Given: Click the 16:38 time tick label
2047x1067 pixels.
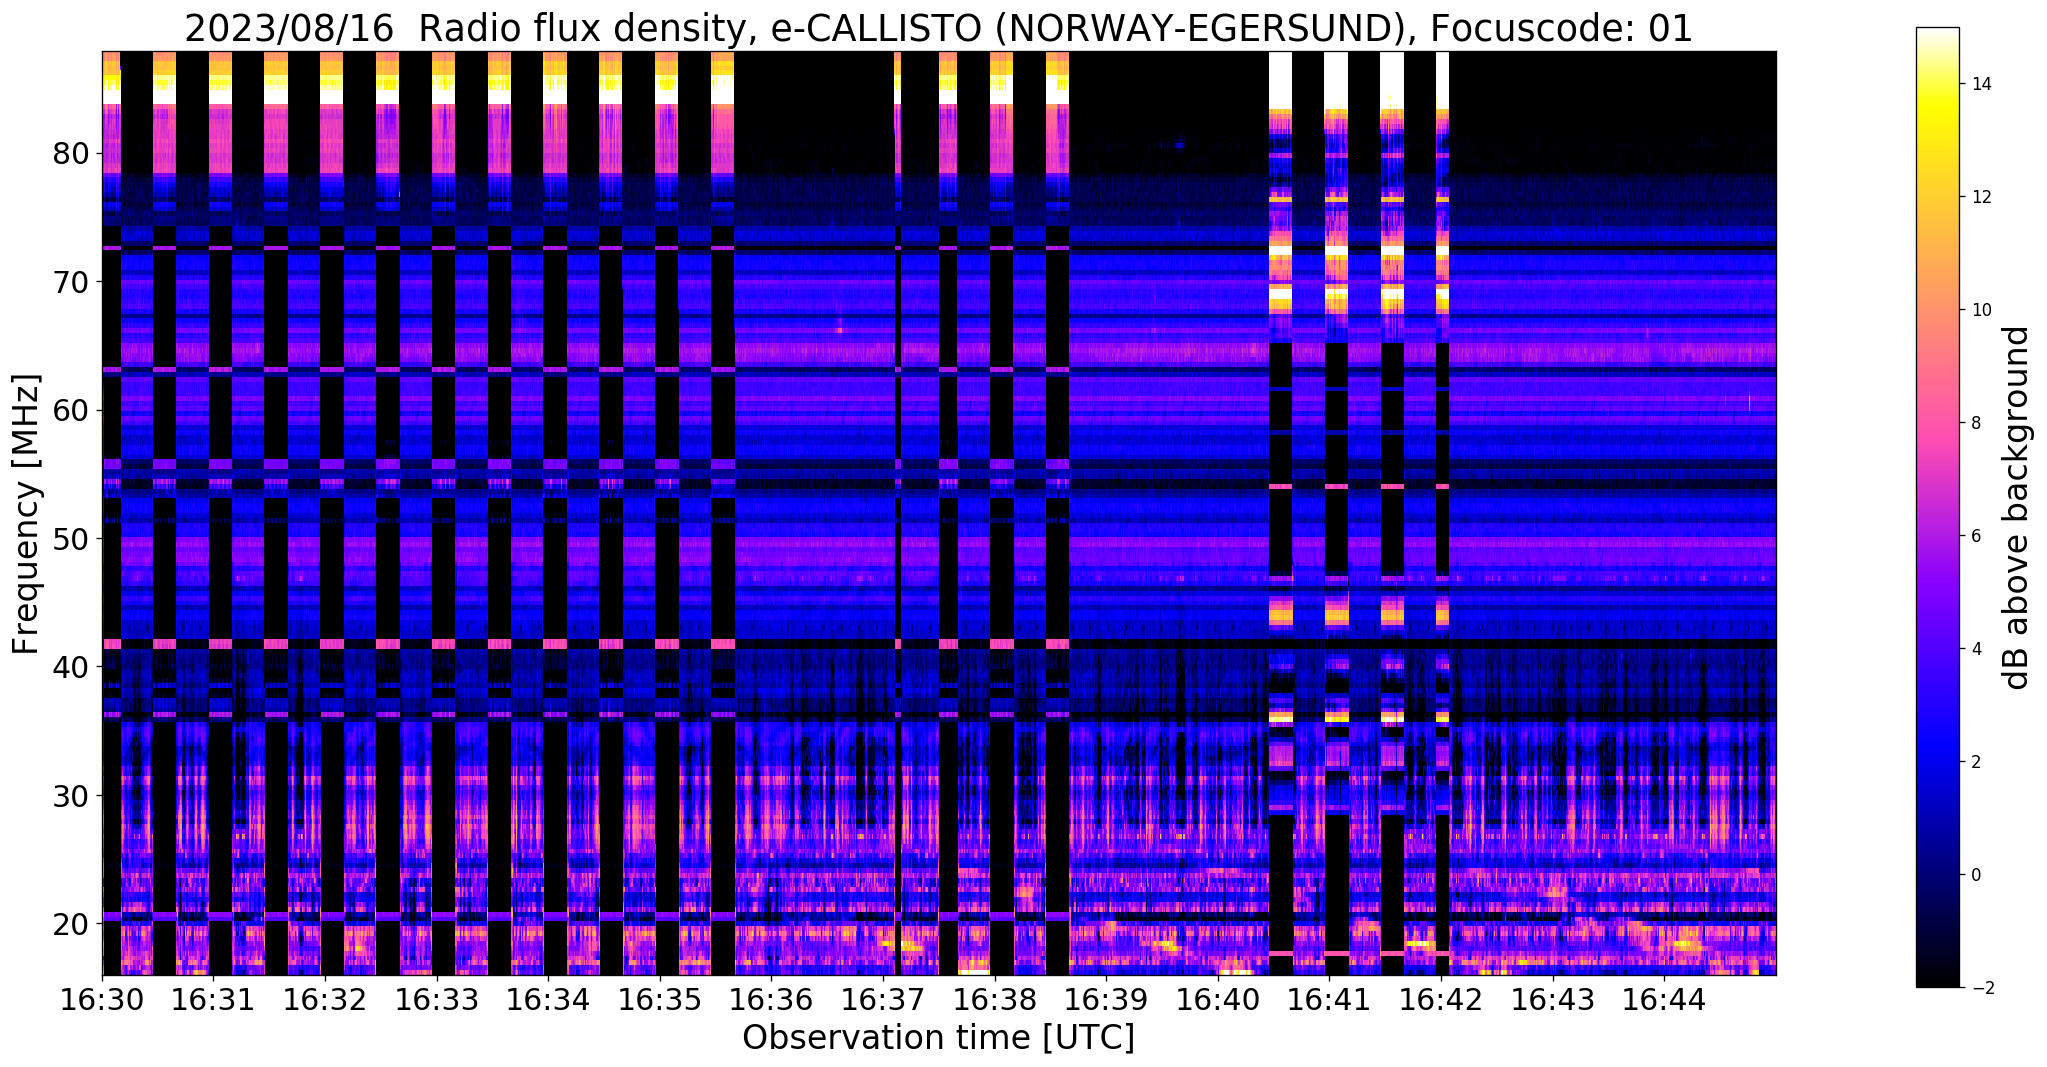Looking at the screenshot, I should click(x=995, y=999).
